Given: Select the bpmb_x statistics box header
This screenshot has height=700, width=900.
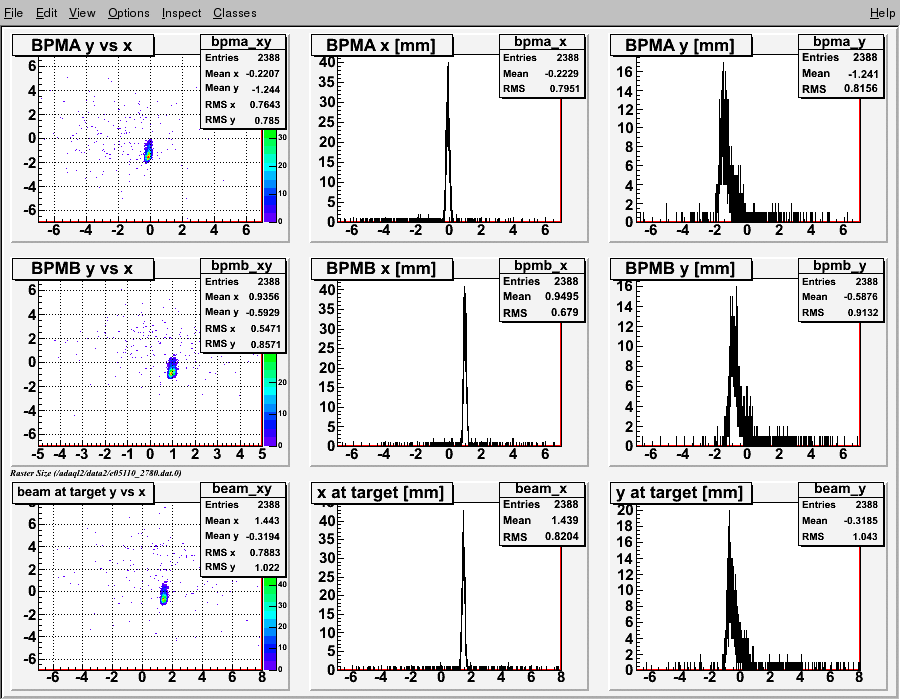Looking at the screenshot, I should pyautogui.click(x=541, y=266).
